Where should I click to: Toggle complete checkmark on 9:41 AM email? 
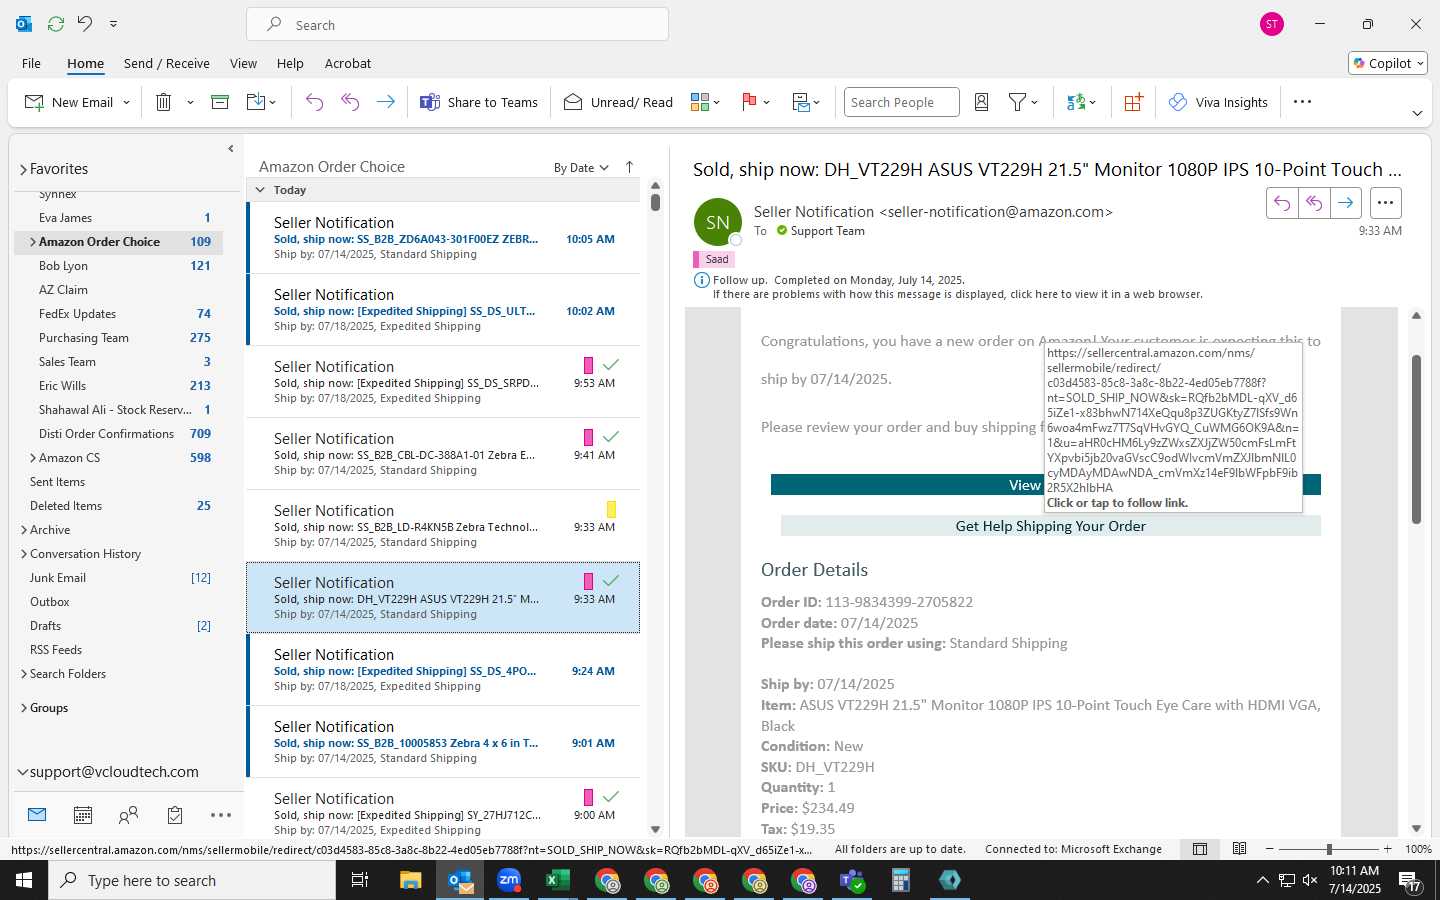[611, 437]
